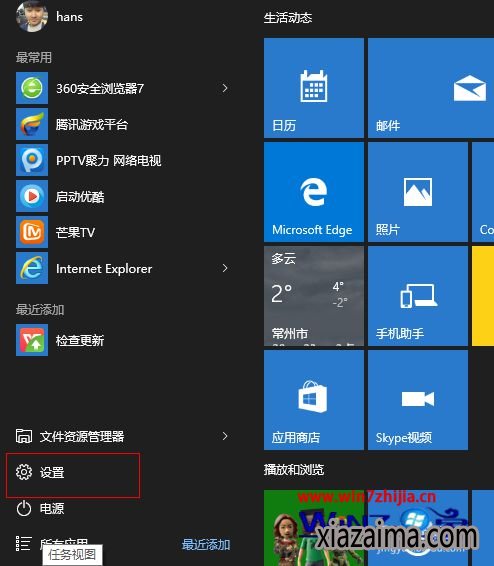
Task: Expand the Internet Explorer jump list arrow
Action: [225, 268]
